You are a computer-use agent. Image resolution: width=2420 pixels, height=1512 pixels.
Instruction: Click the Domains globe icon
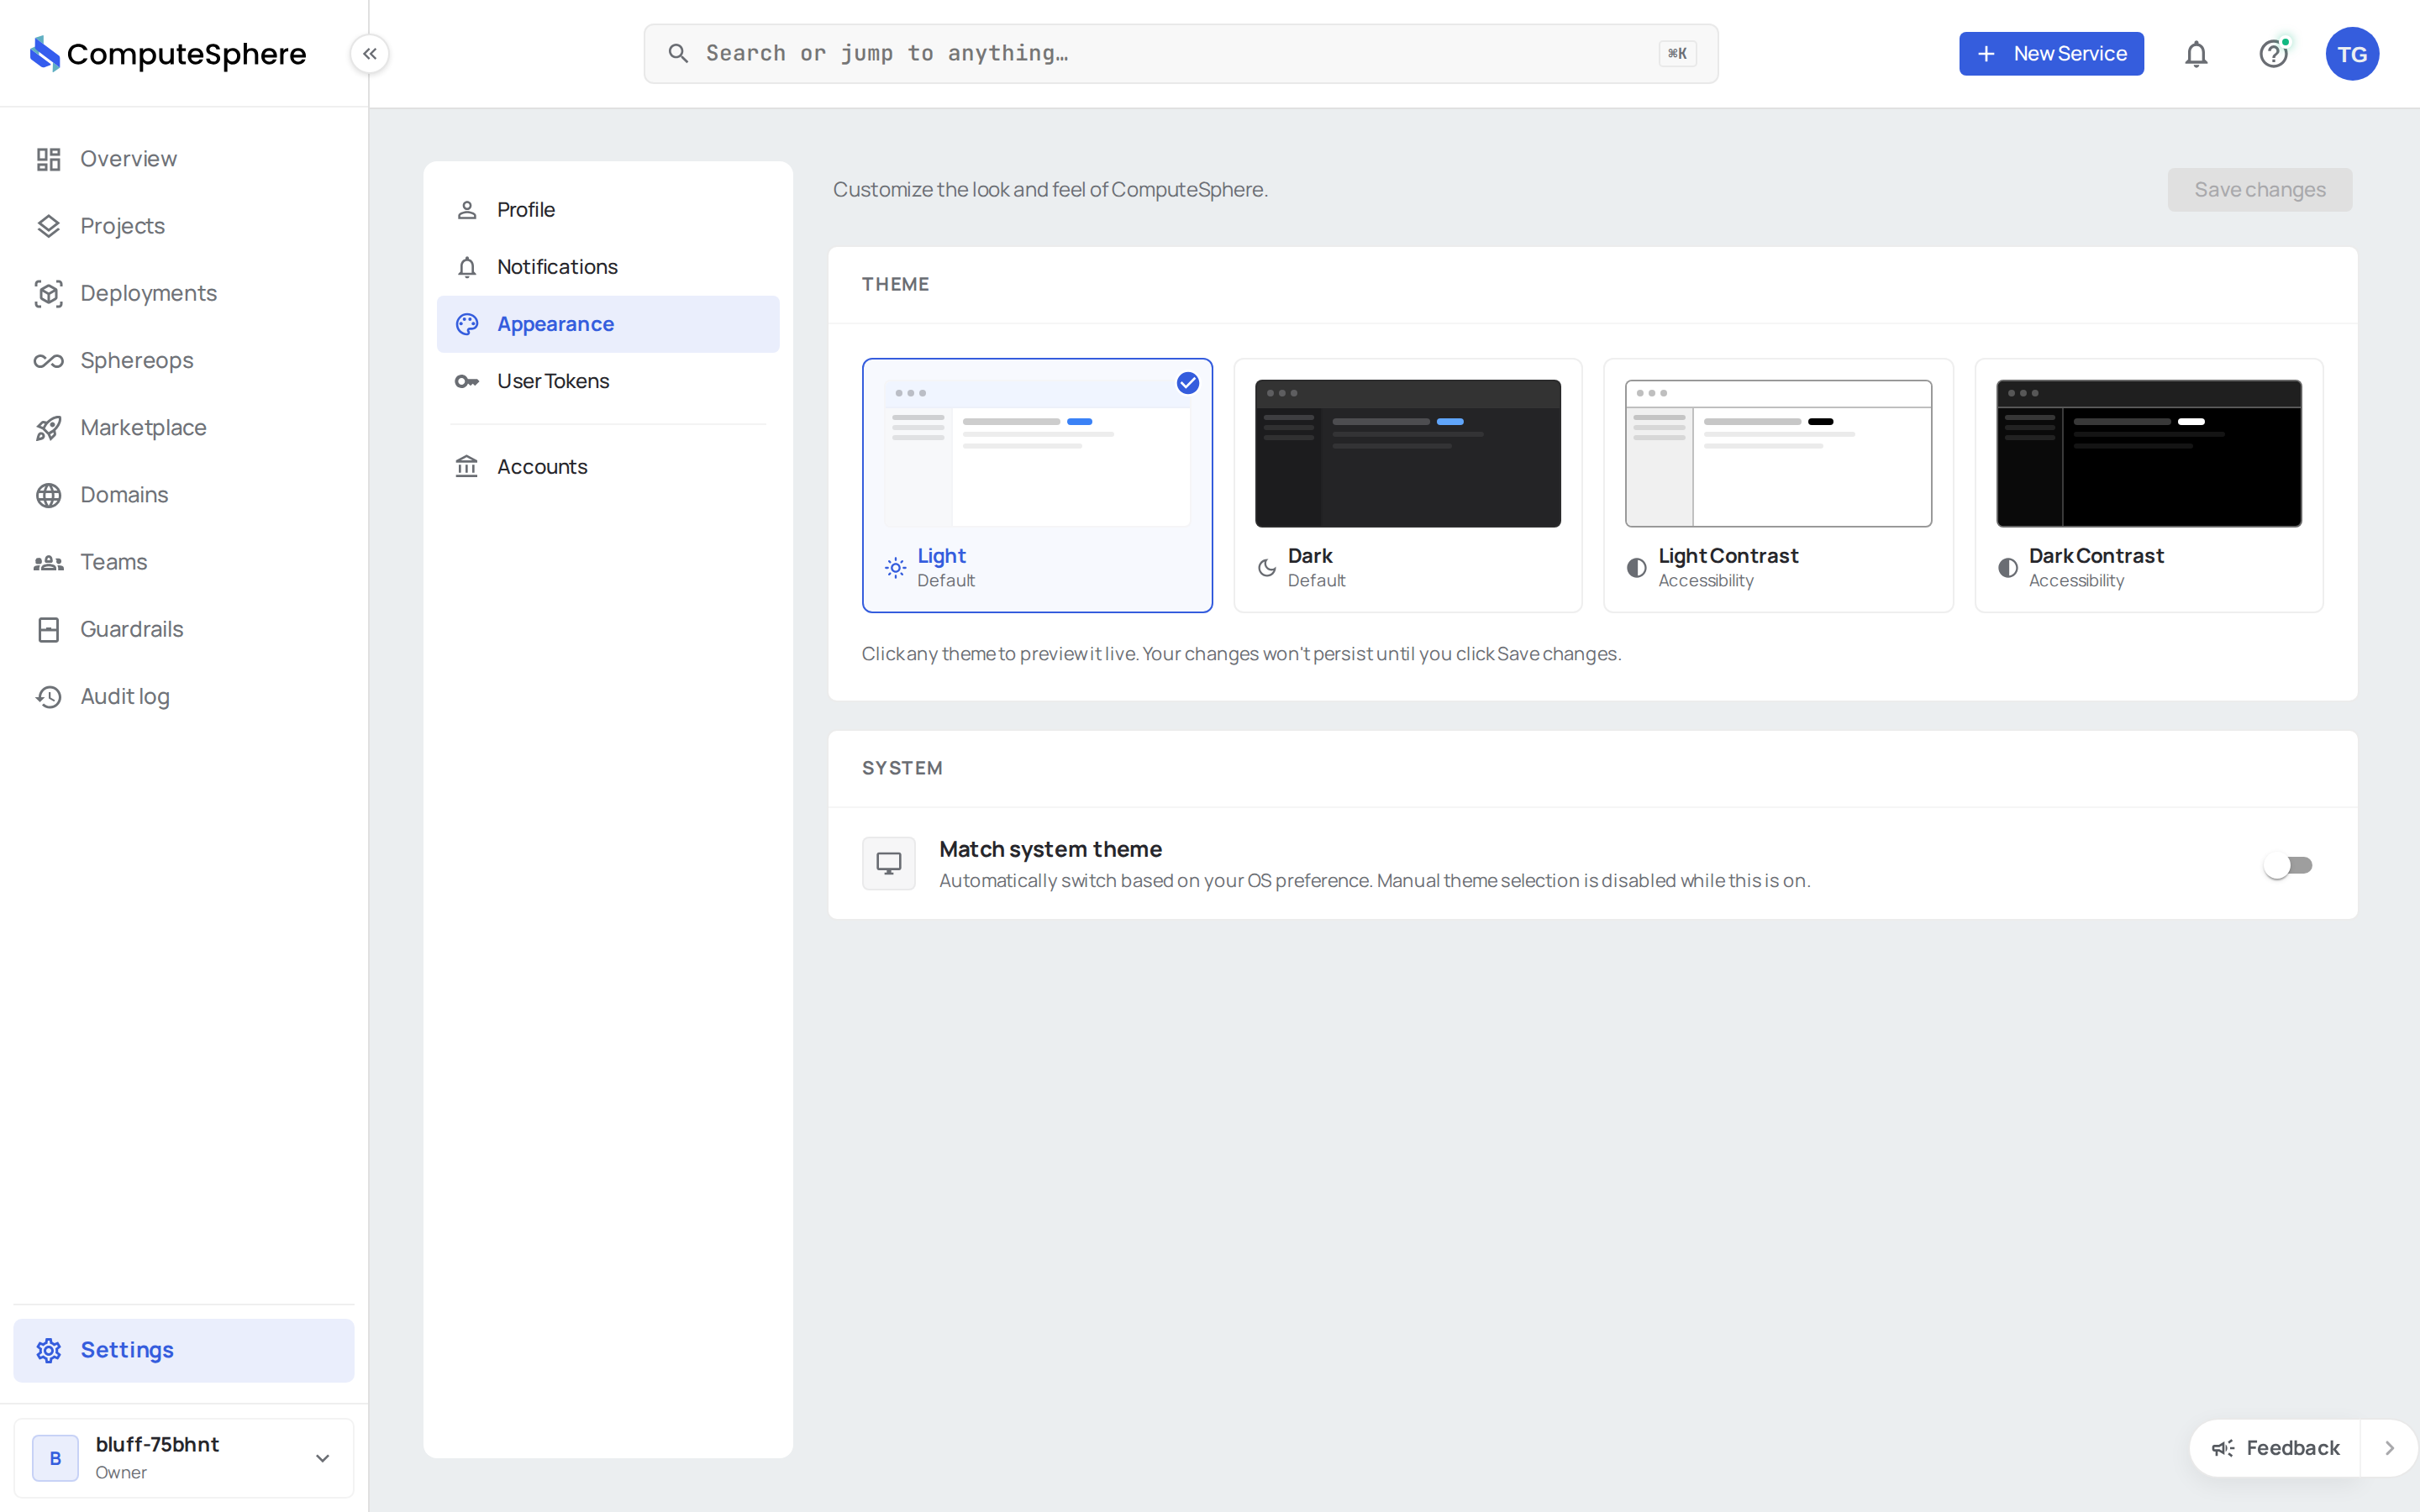point(48,495)
